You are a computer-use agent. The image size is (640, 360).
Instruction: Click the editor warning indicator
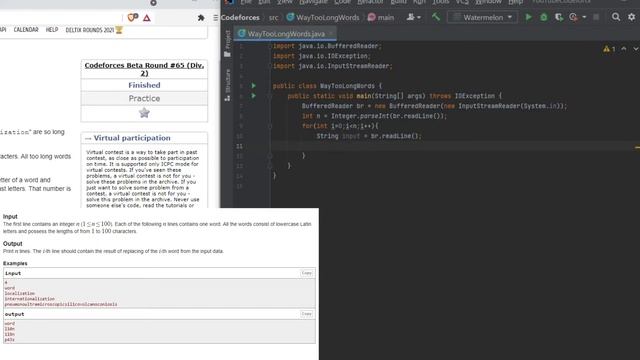tap(609, 49)
